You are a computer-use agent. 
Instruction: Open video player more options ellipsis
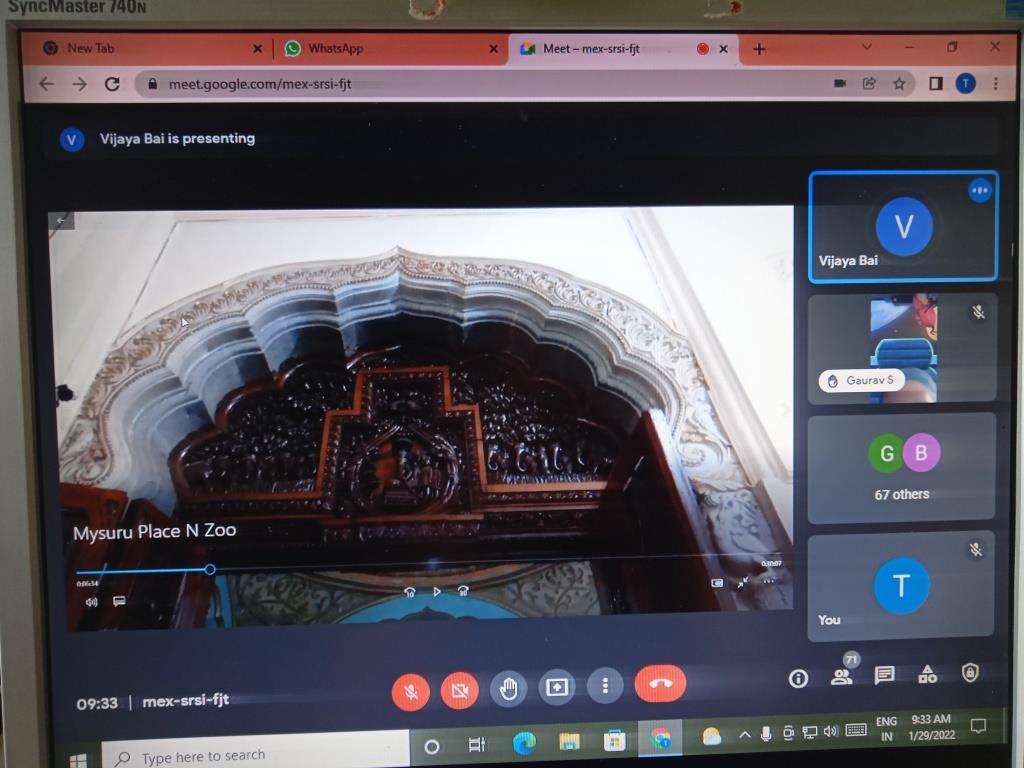(x=769, y=581)
